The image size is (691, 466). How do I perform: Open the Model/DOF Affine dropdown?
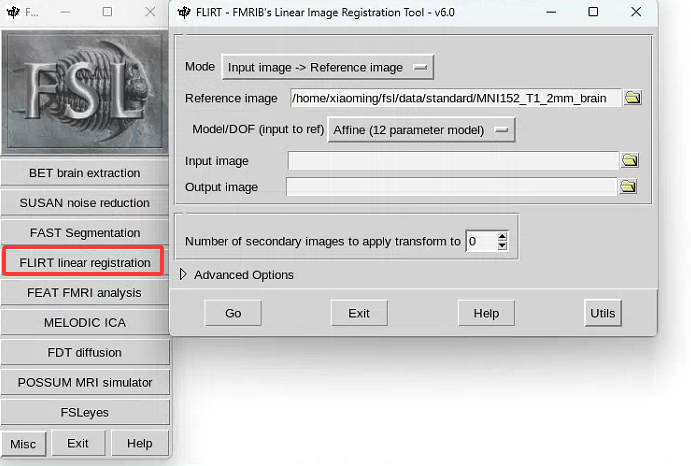tap(421, 130)
